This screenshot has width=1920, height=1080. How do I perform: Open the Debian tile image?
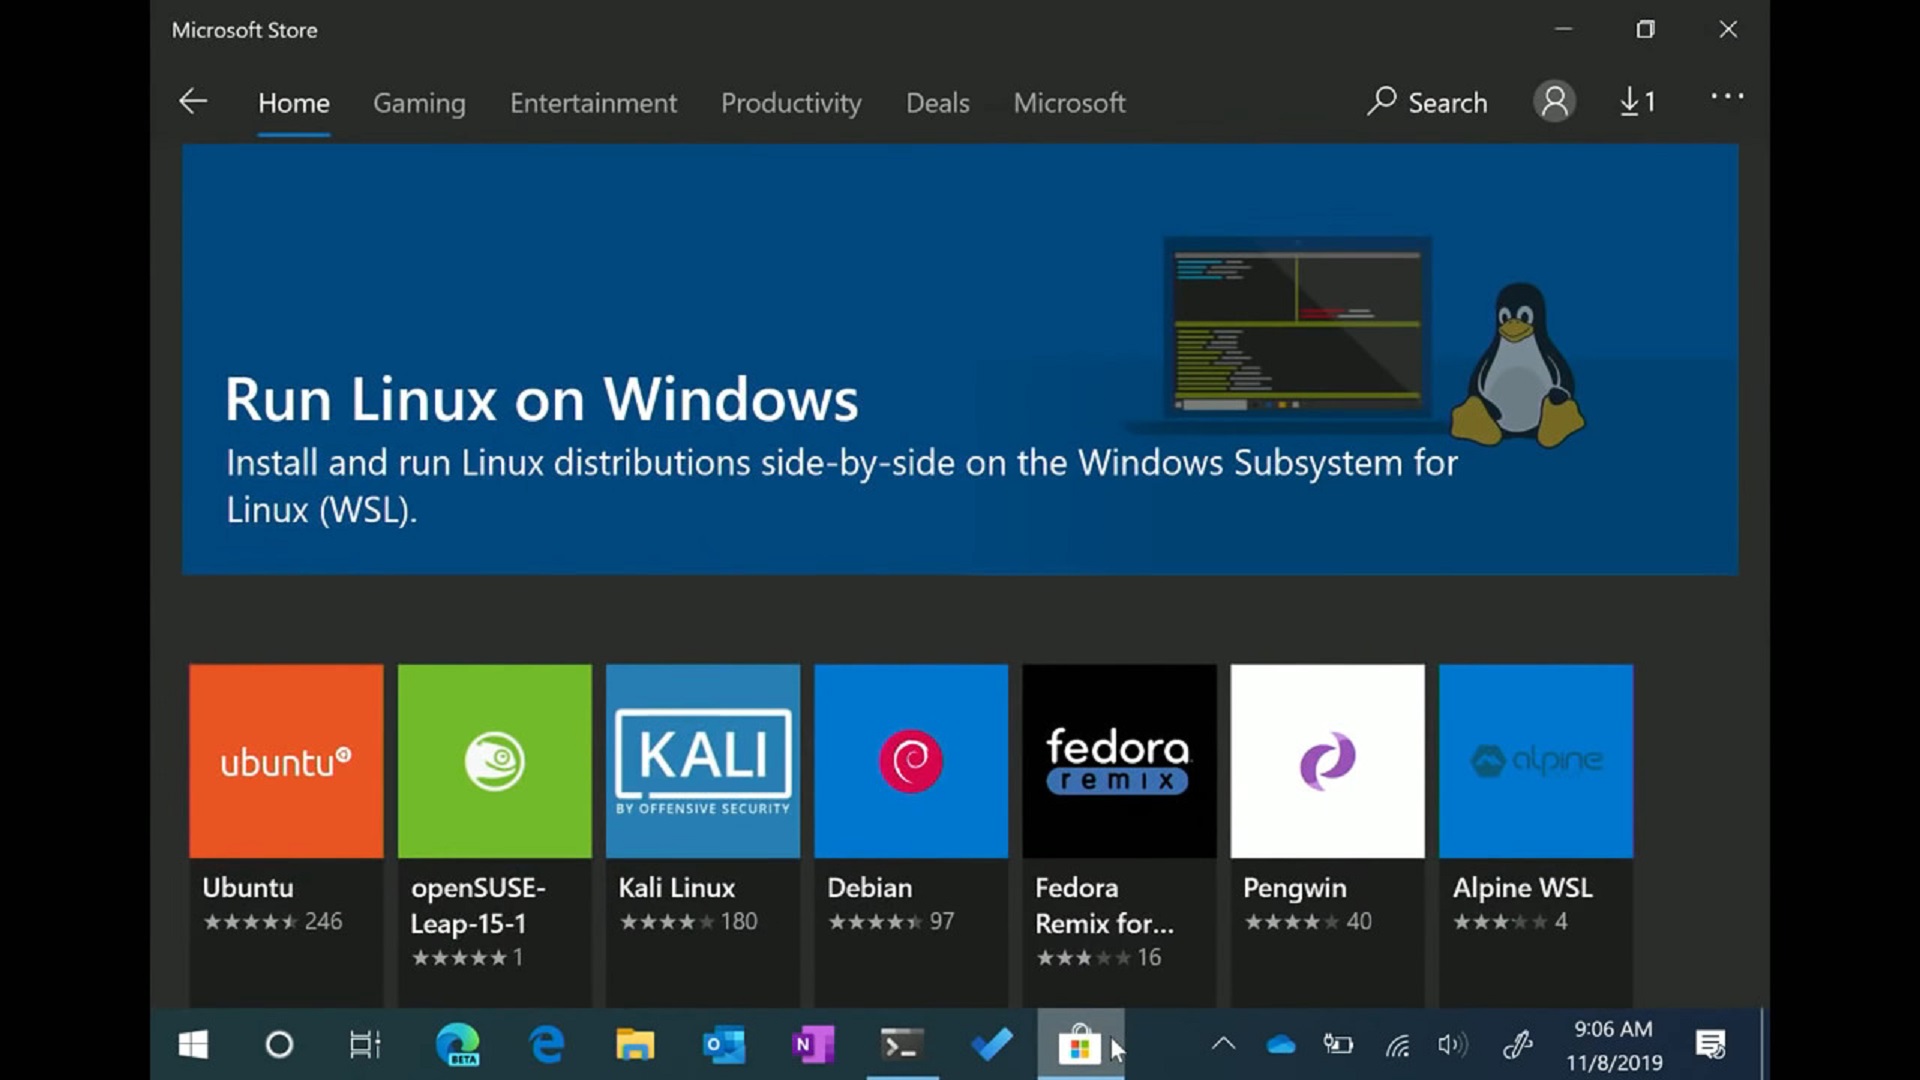911,761
